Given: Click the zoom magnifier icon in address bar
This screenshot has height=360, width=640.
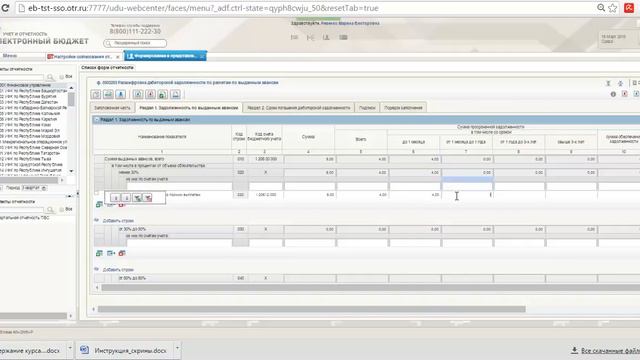Looking at the screenshot, I should 601,8.
